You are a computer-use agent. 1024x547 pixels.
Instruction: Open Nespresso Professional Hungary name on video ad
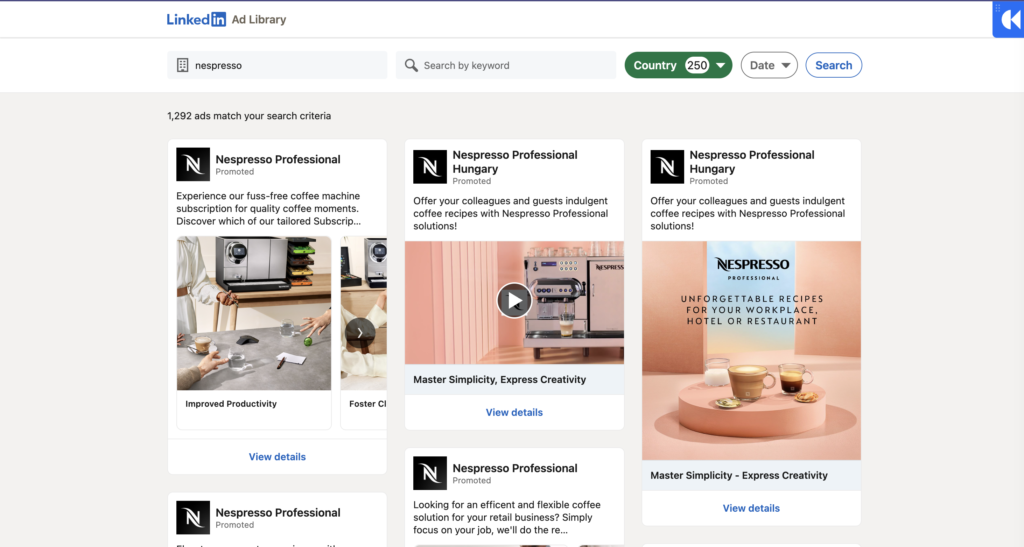[515, 162]
